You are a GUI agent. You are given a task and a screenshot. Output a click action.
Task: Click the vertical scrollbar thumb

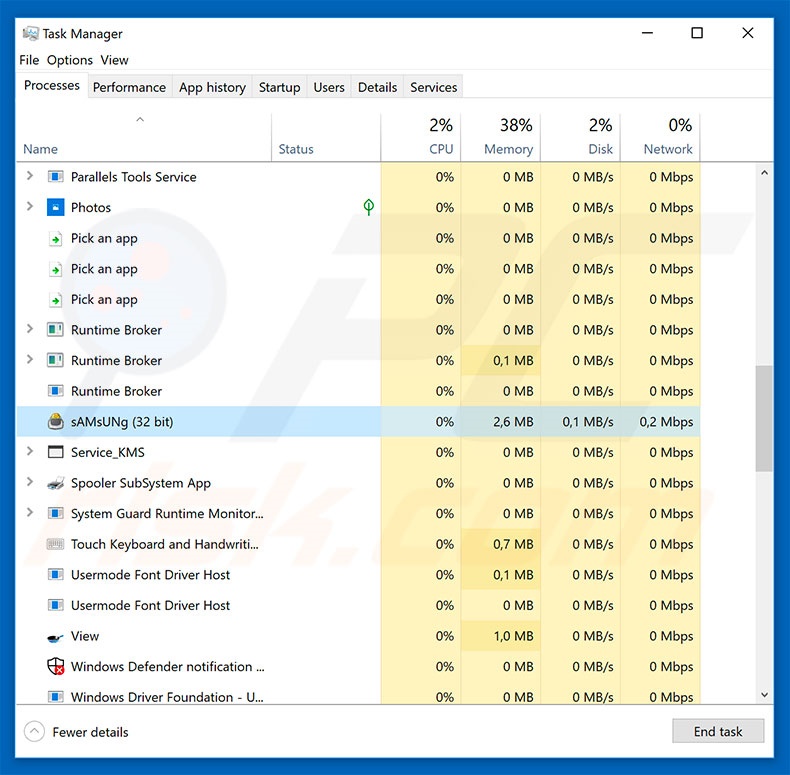click(x=764, y=418)
